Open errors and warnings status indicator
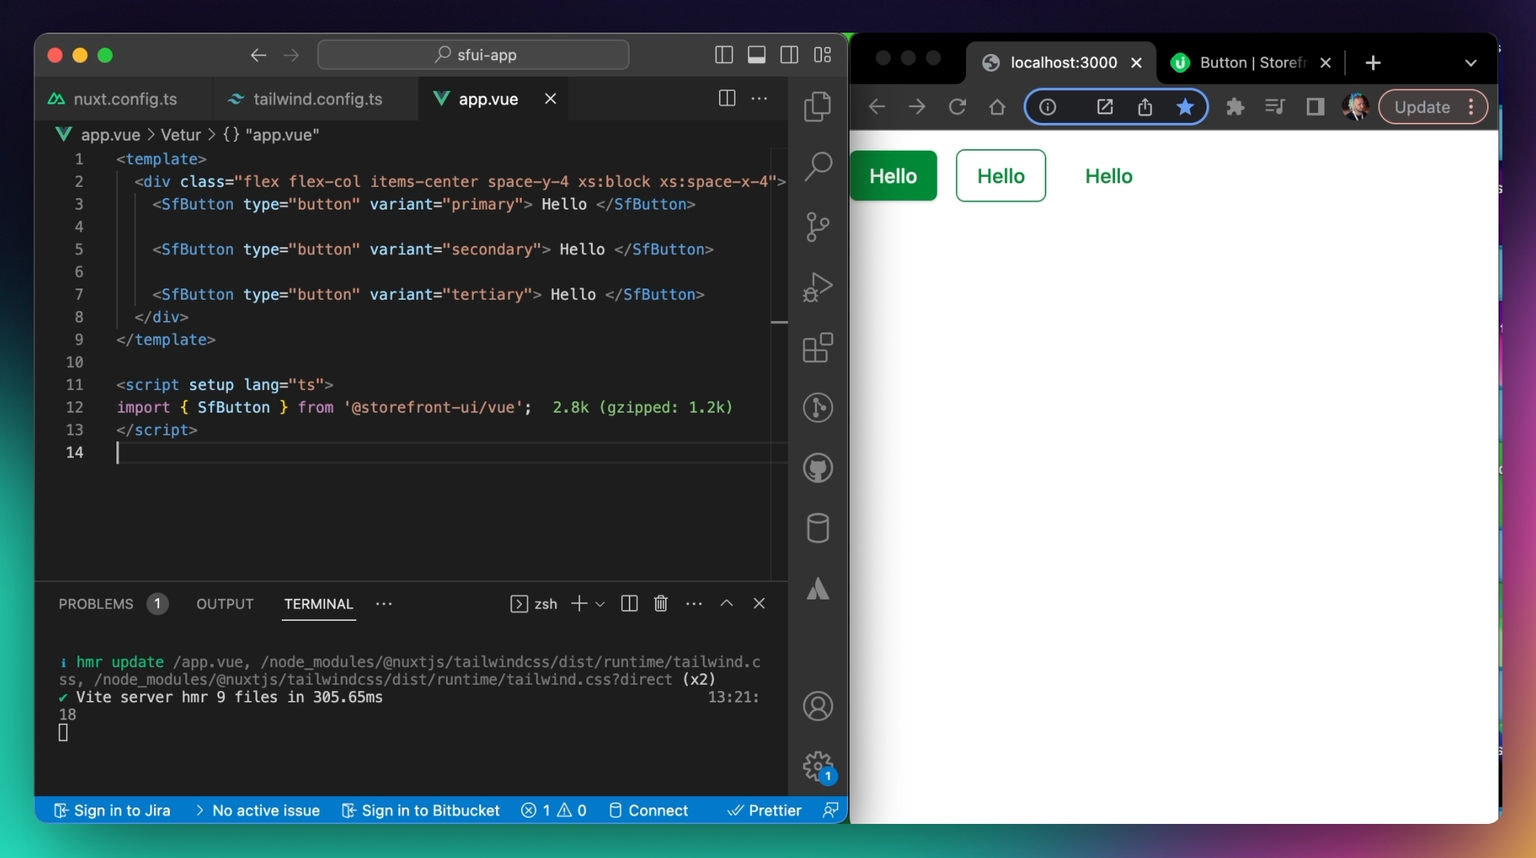Screen dimensions: 1536x858 (554, 811)
